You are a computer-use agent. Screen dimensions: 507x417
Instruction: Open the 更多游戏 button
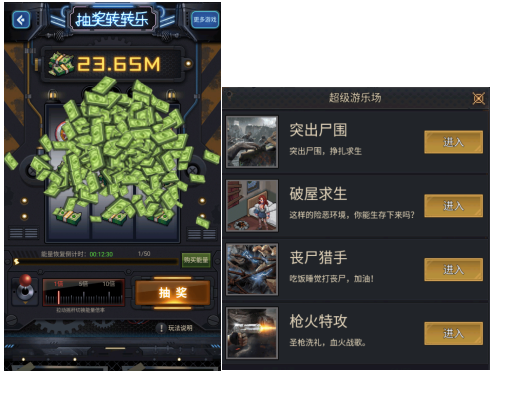[x=205, y=20]
